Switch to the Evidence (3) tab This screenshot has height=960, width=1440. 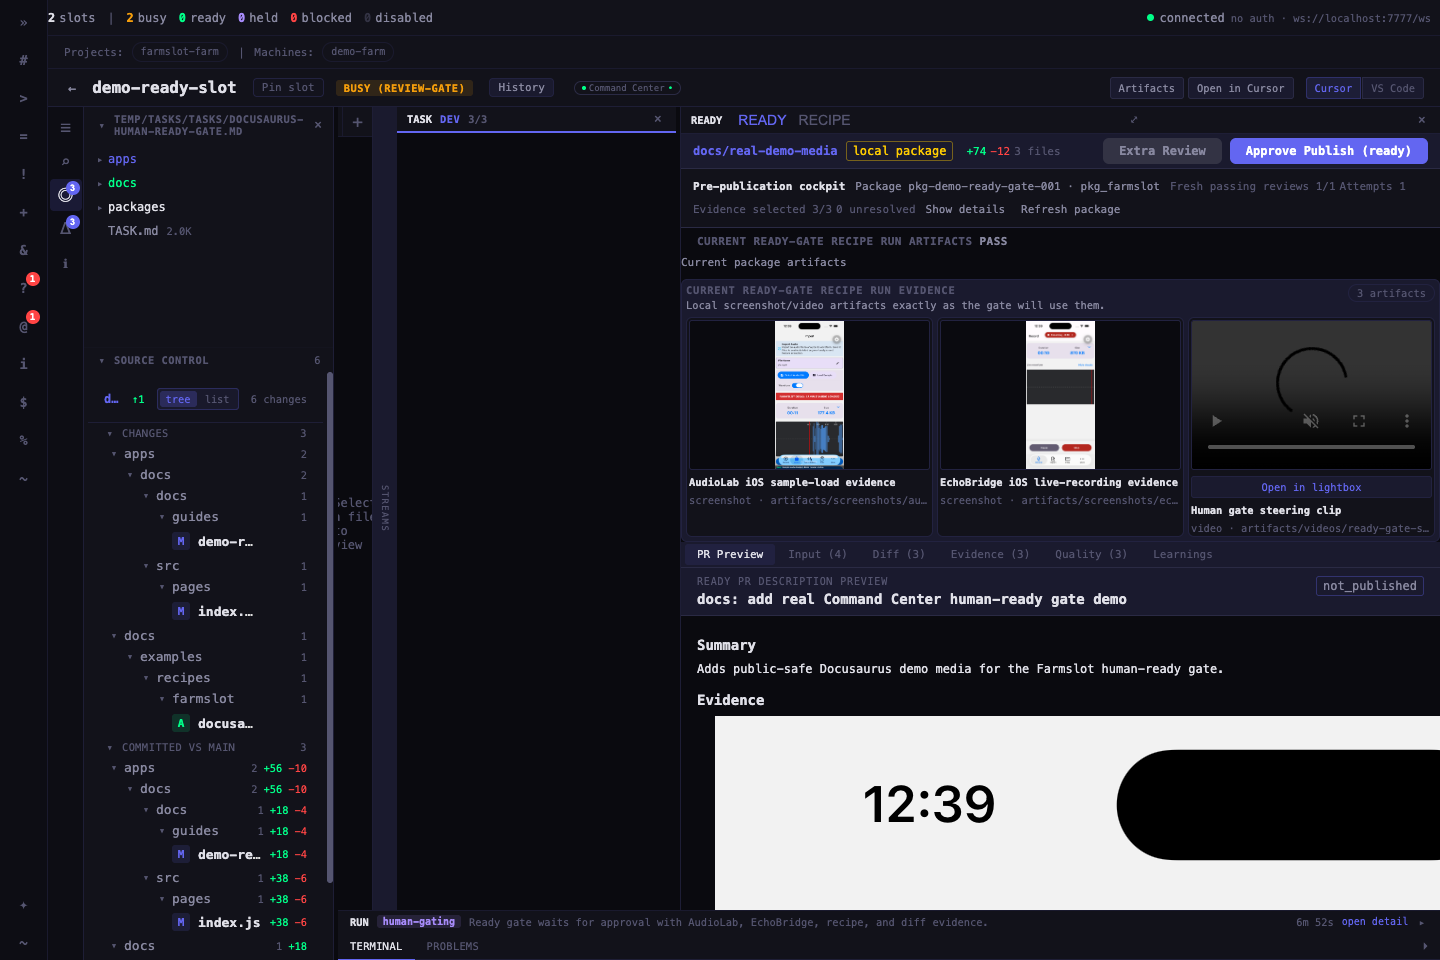[x=989, y=554]
